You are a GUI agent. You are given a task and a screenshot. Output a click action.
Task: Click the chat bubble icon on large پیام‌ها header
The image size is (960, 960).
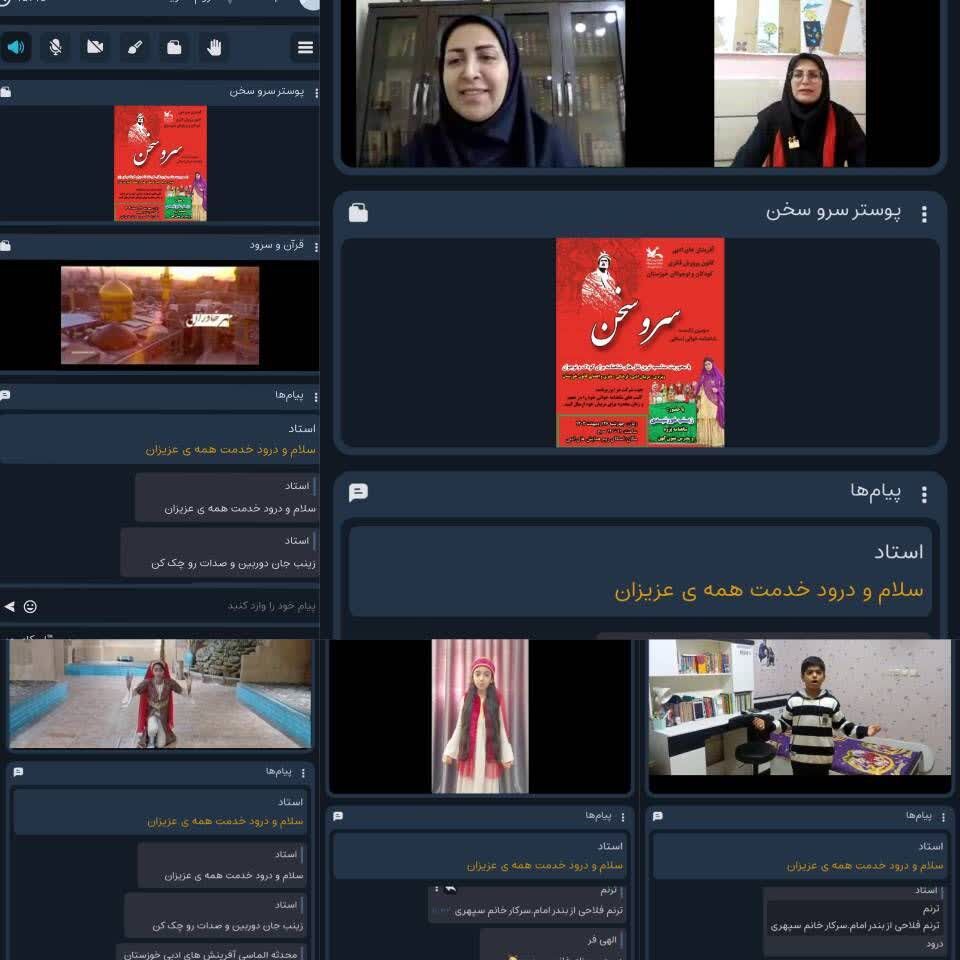pyautogui.click(x=358, y=492)
